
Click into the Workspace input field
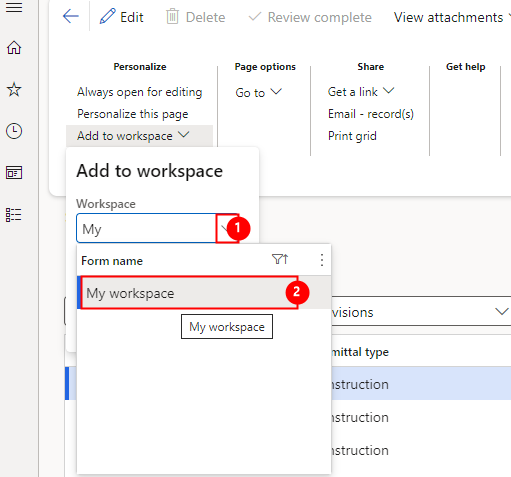(146, 228)
